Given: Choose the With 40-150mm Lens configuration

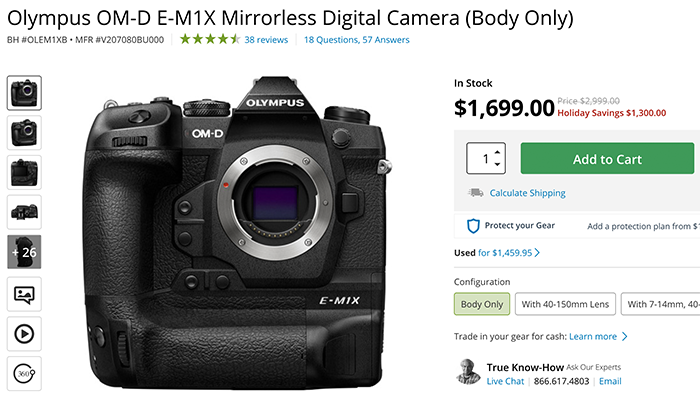Looking at the screenshot, I should point(563,303).
